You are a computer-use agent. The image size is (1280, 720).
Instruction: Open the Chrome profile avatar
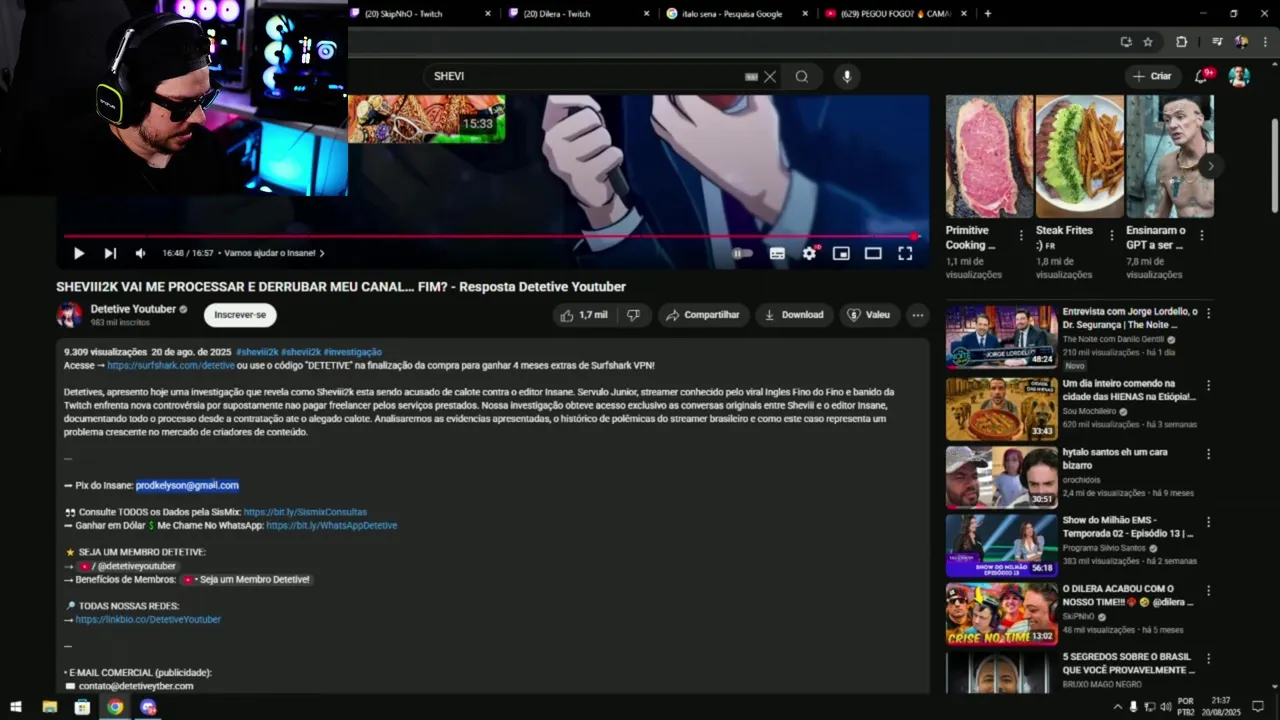(x=1241, y=42)
